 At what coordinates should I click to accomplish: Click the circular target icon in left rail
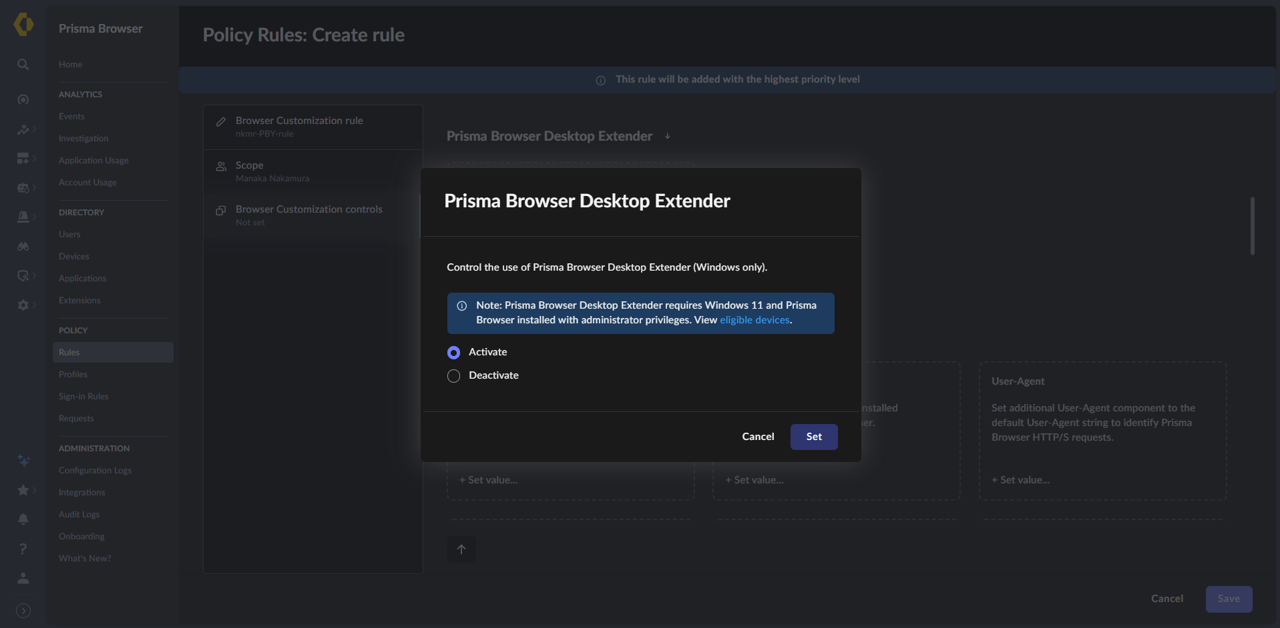[23, 99]
